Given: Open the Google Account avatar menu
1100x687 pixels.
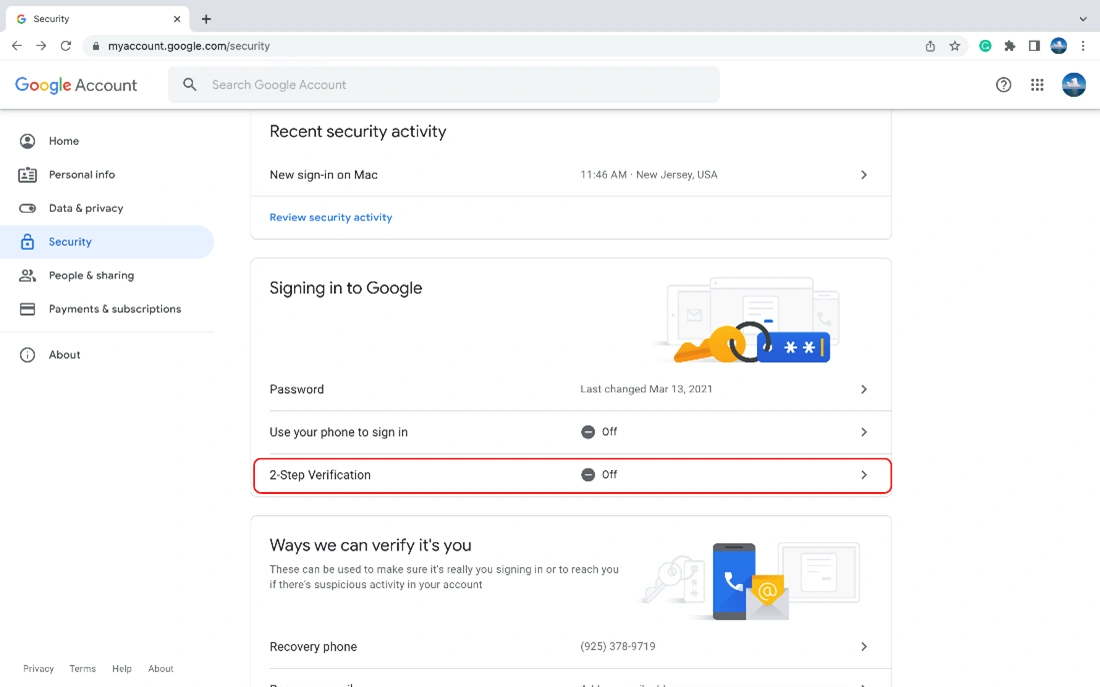Looking at the screenshot, I should pyautogui.click(x=1073, y=85).
